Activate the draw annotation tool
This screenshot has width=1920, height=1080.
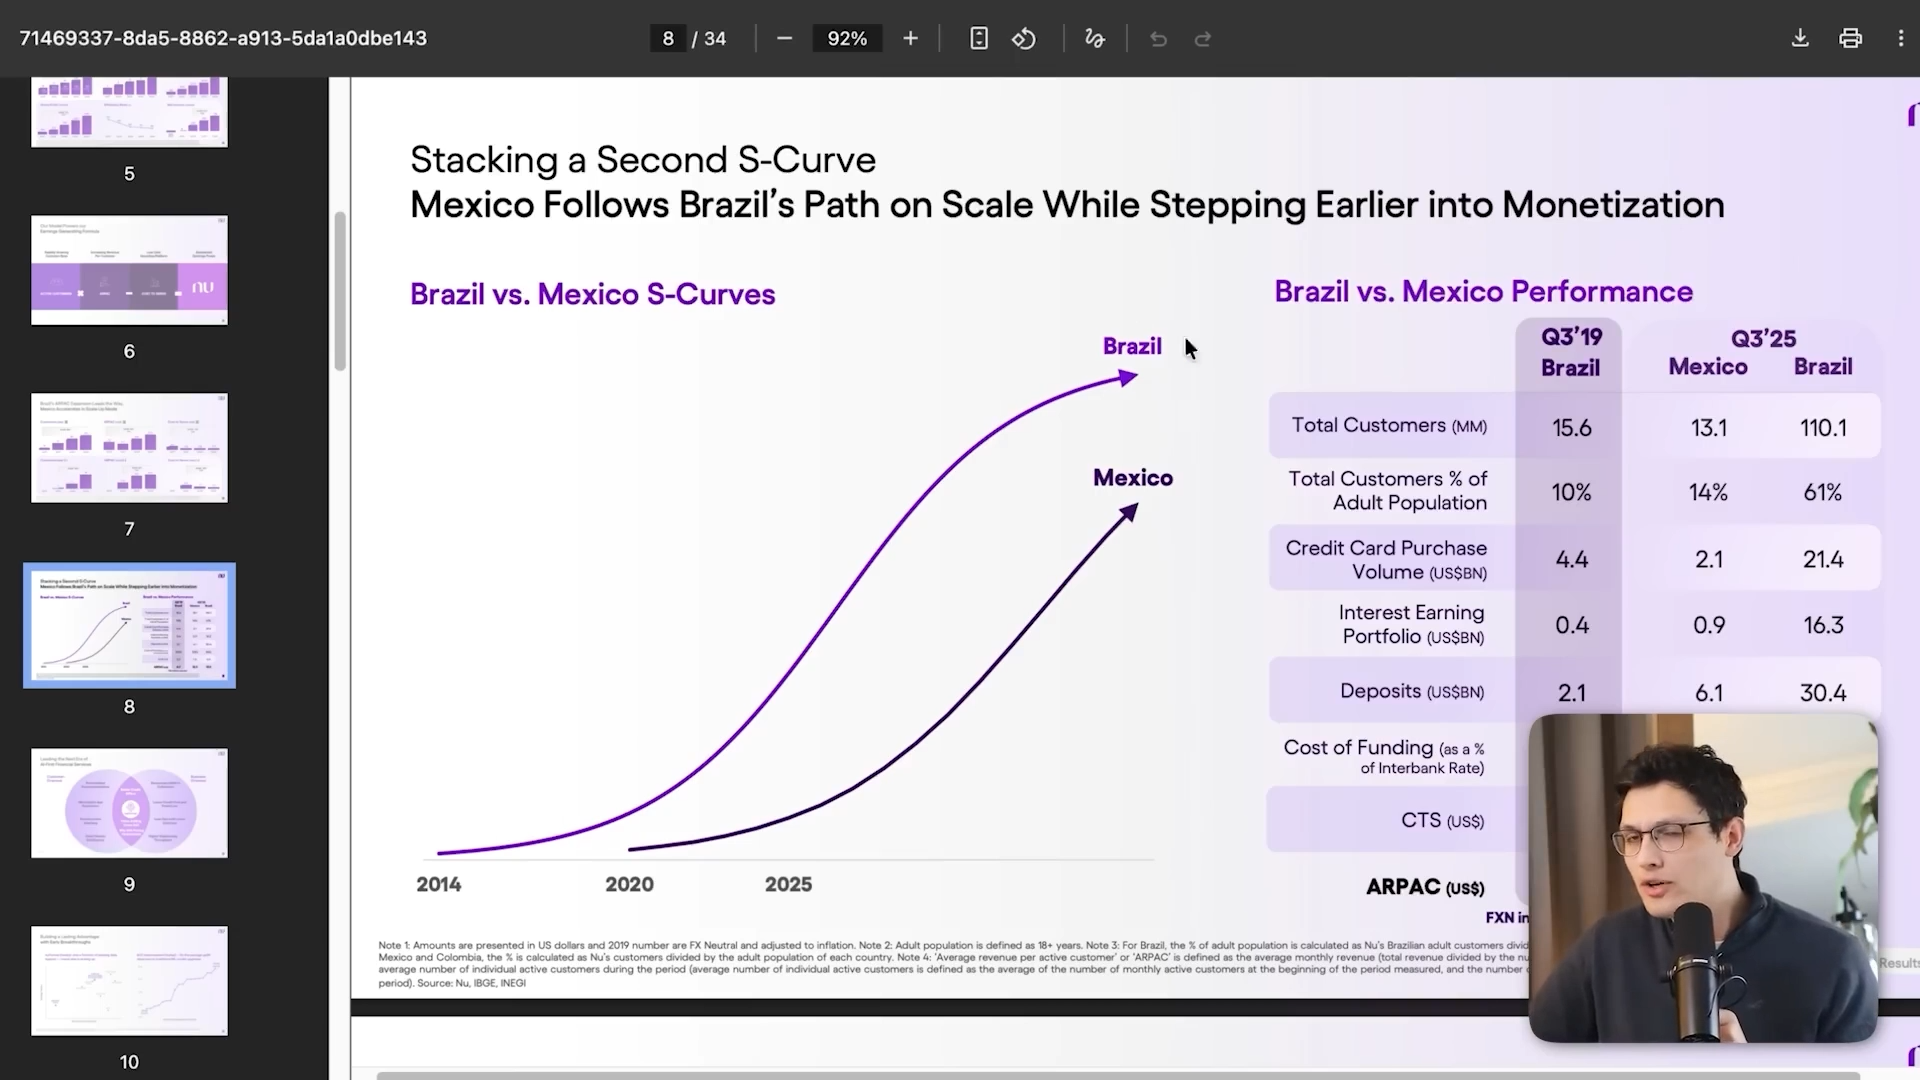pyautogui.click(x=1095, y=38)
